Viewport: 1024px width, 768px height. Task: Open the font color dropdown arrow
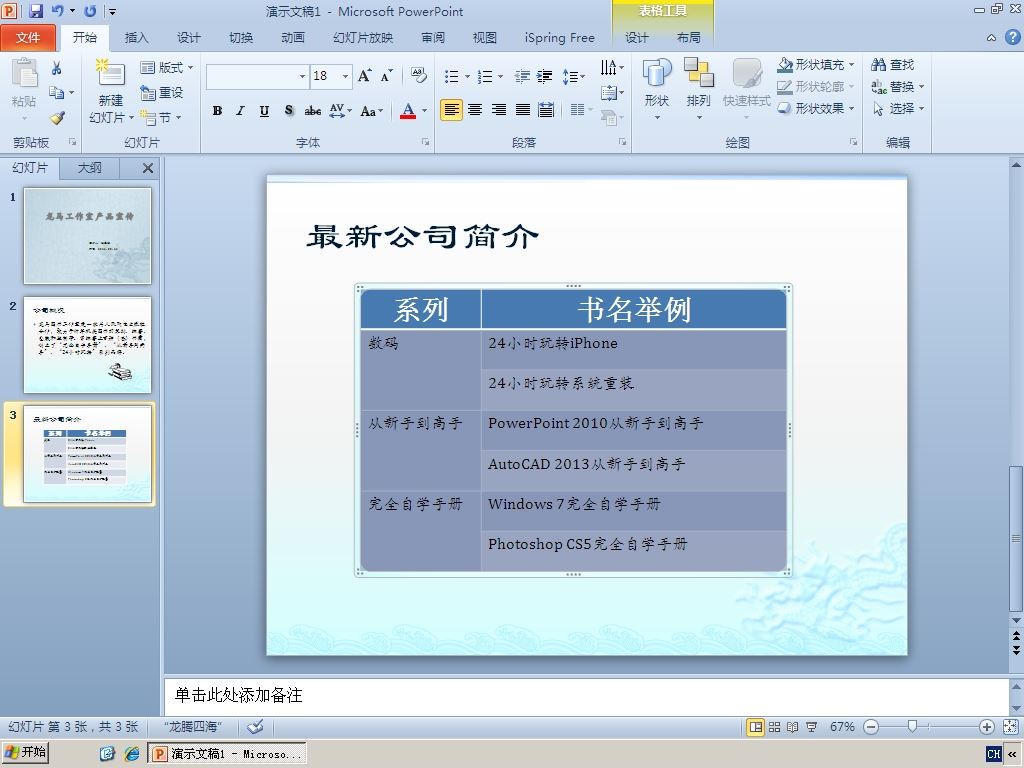click(x=424, y=110)
